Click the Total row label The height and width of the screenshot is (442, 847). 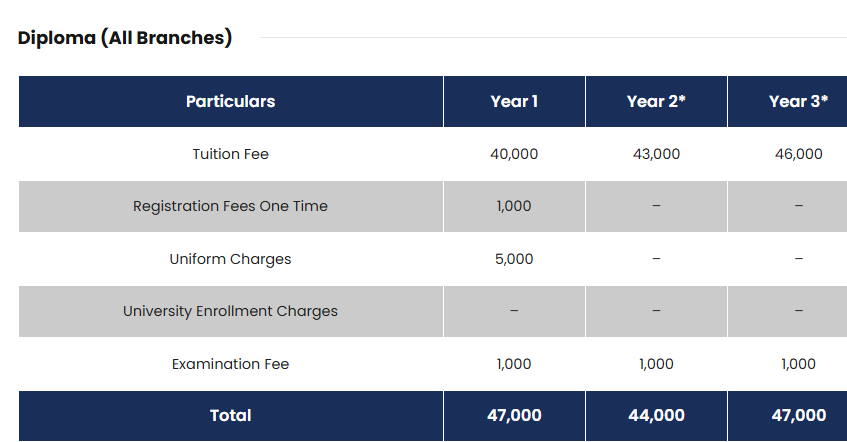230,415
